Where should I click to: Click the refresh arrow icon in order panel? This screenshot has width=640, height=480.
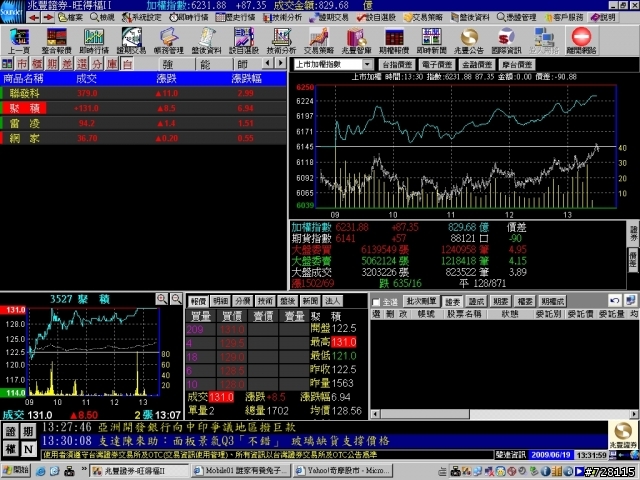point(614,301)
